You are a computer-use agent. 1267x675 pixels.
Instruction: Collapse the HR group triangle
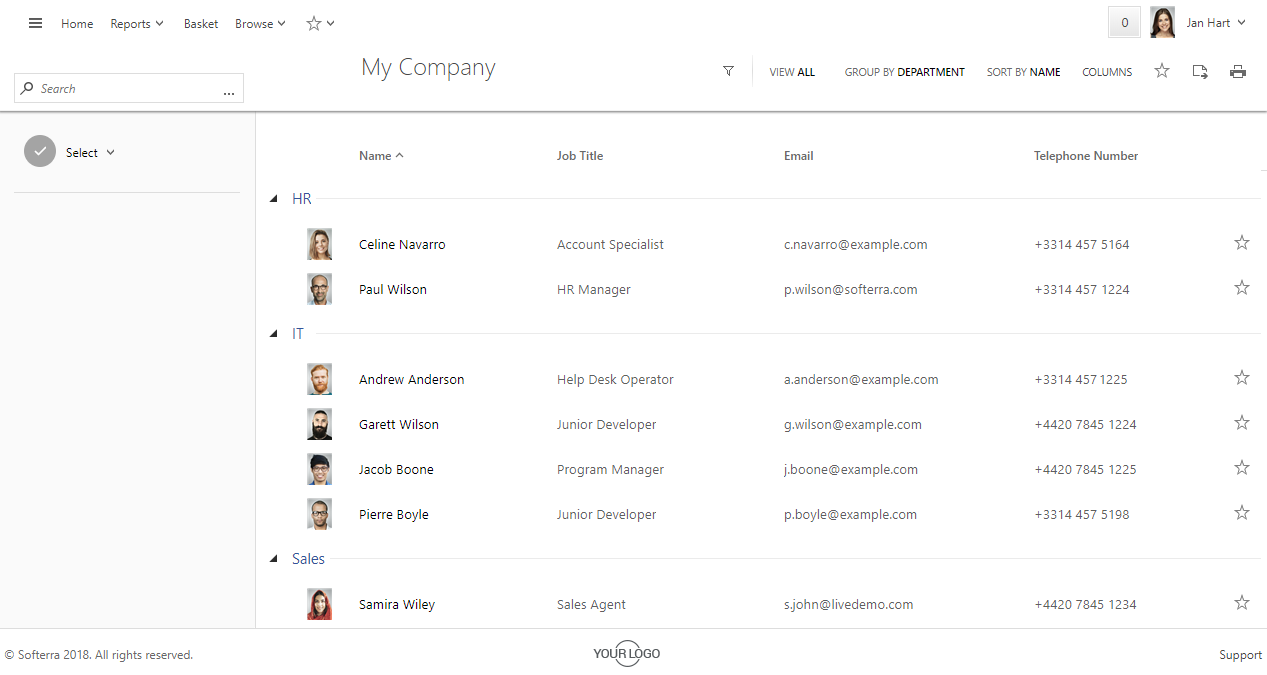[x=274, y=199]
